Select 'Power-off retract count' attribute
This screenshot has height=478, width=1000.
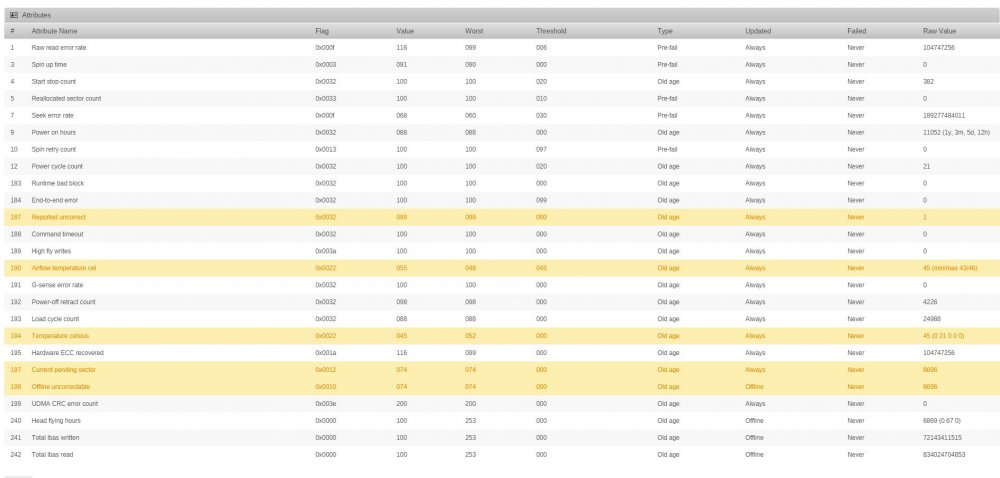pyautogui.click(x=63, y=301)
